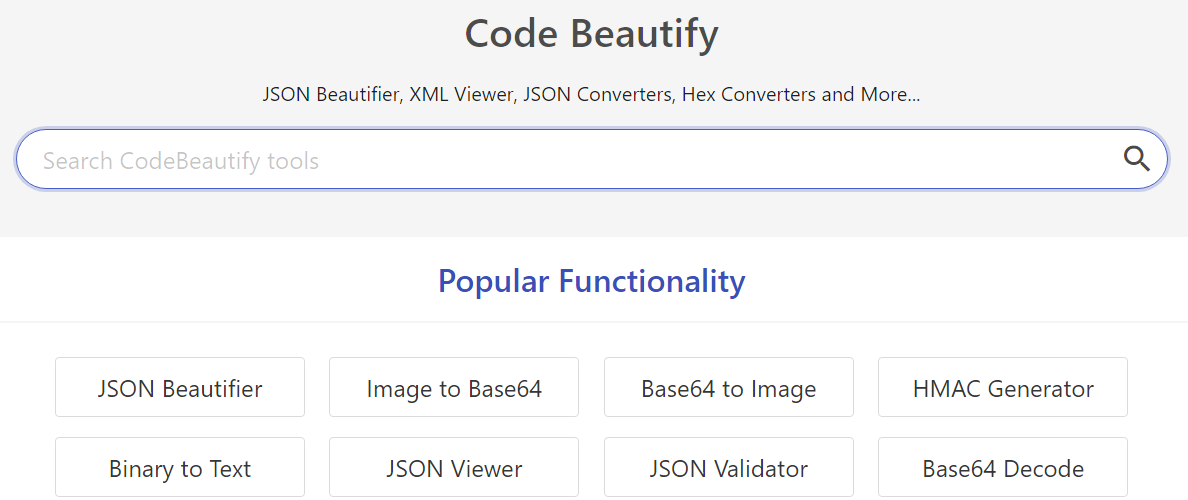Click XML Viewer in the tagline
This screenshot has width=1188, height=500.
click(x=461, y=95)
